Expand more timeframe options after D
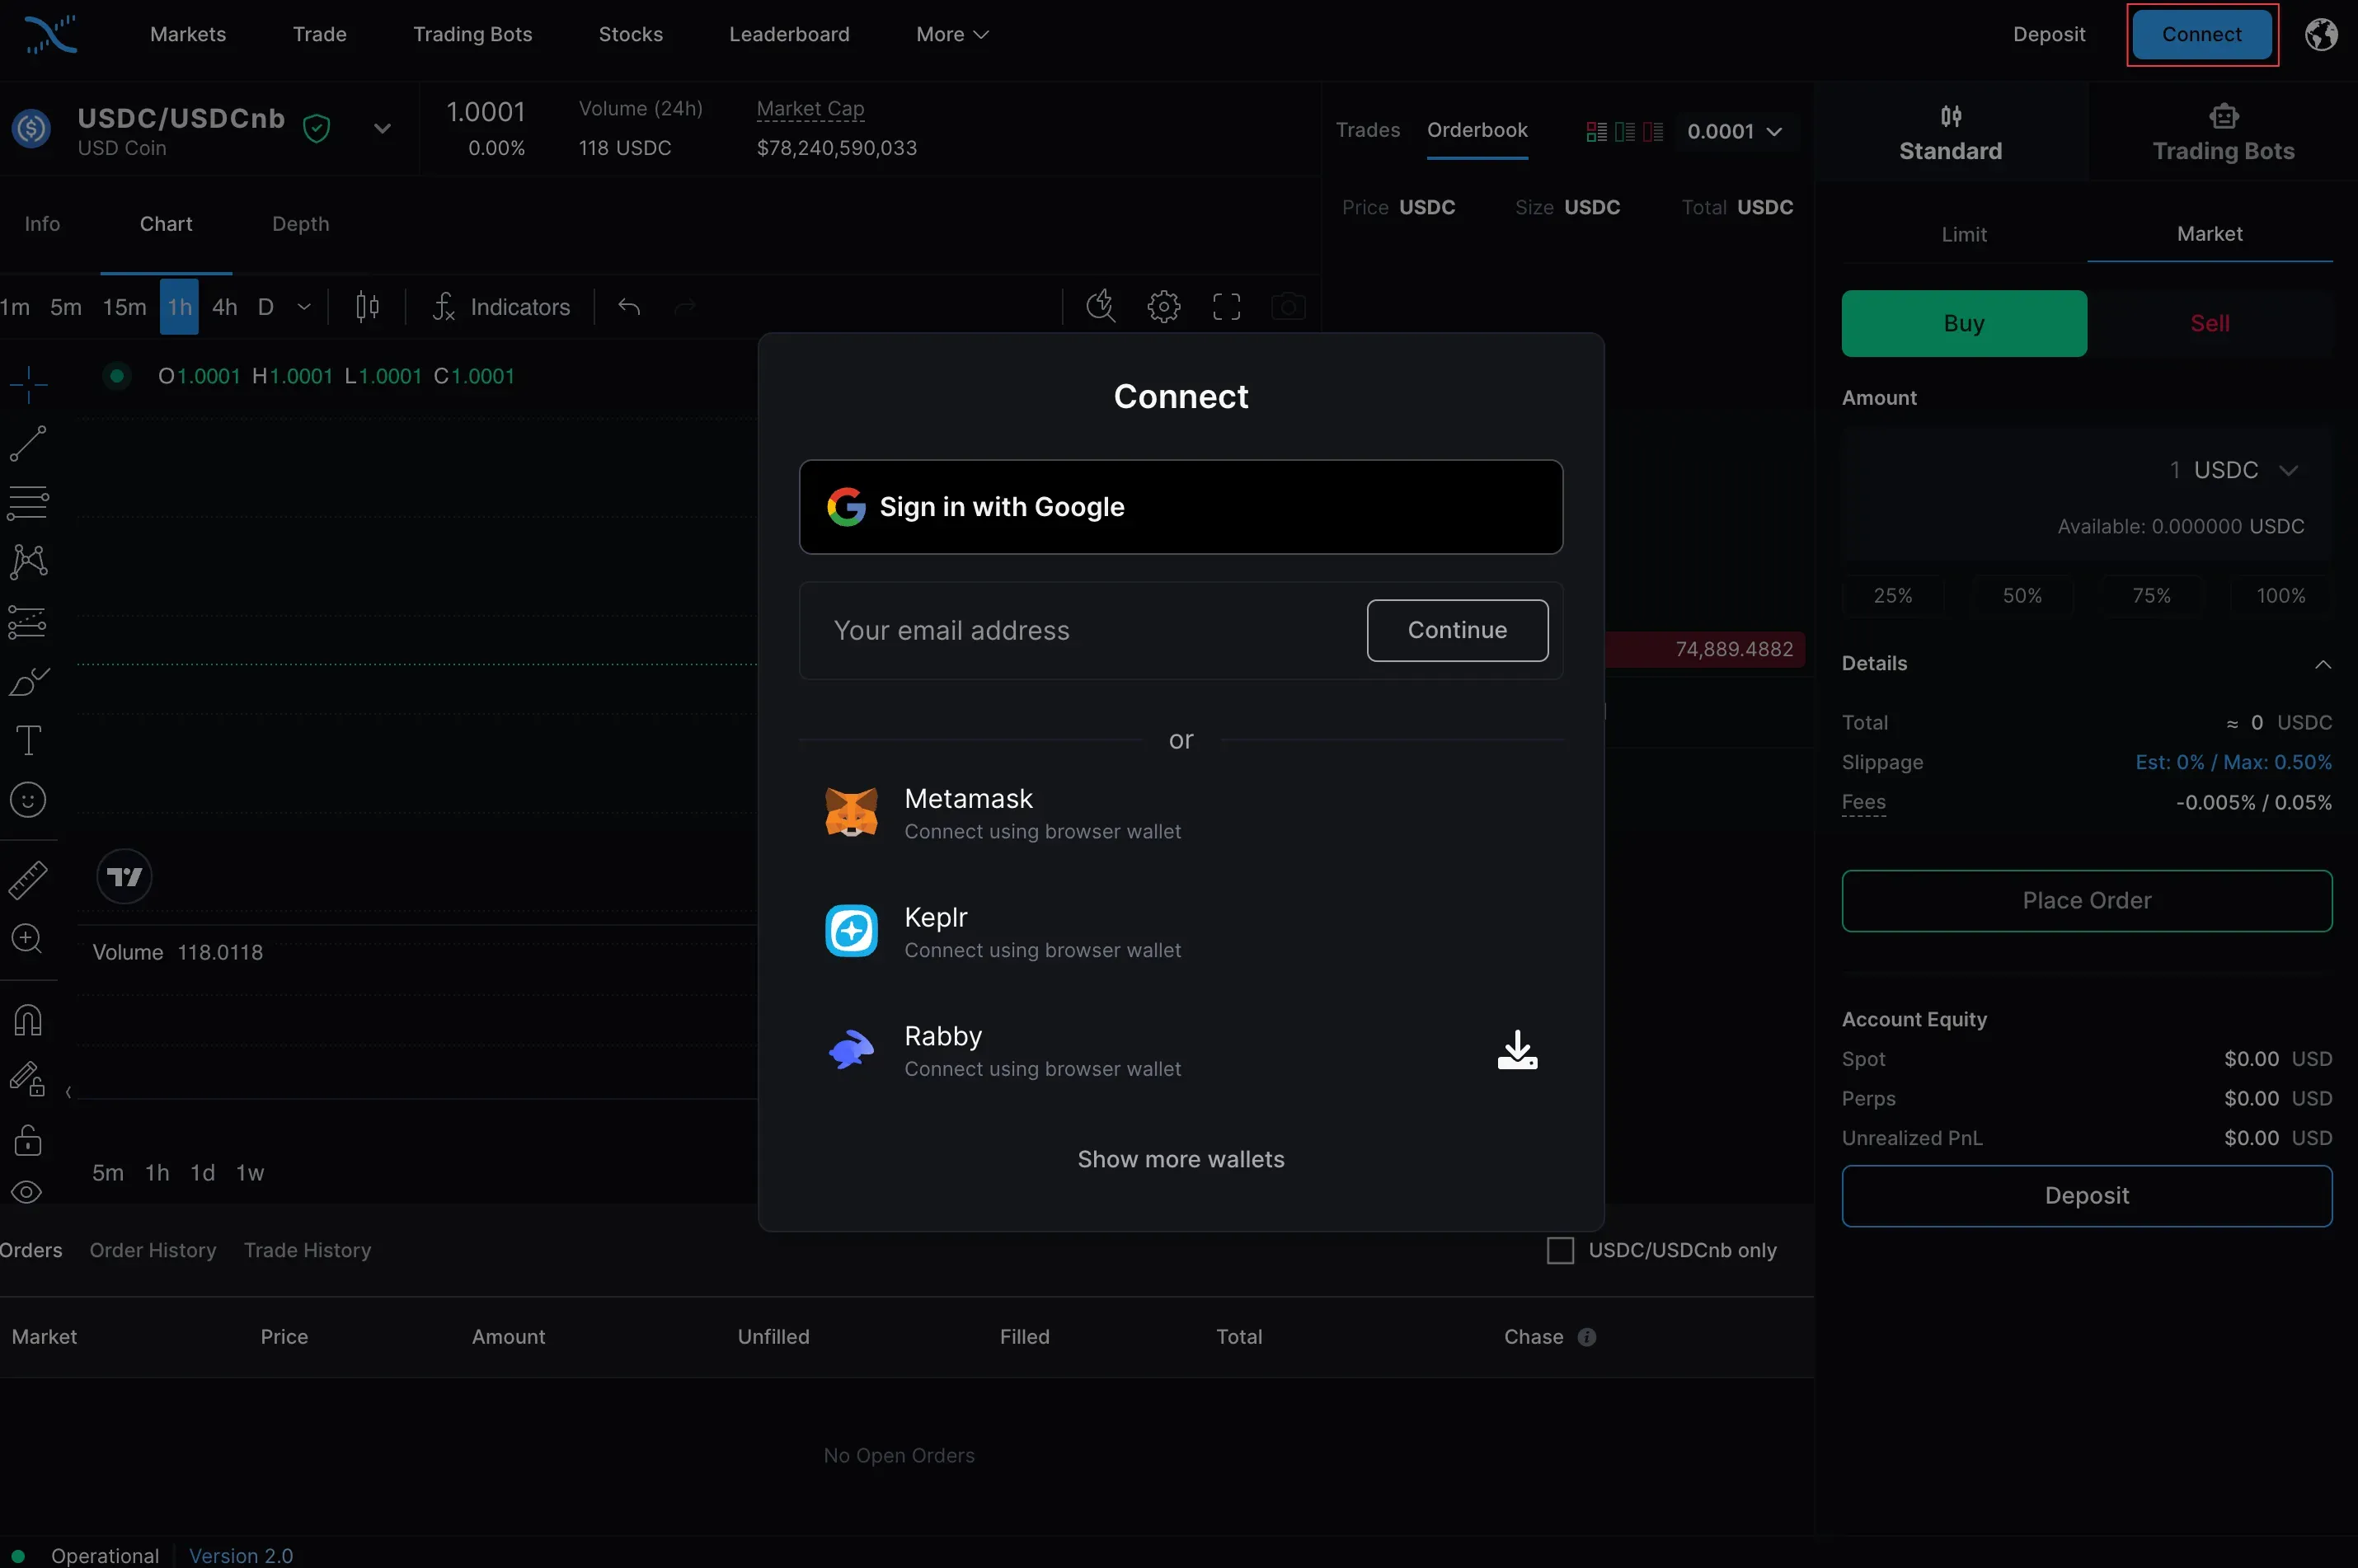 [304, 307]
